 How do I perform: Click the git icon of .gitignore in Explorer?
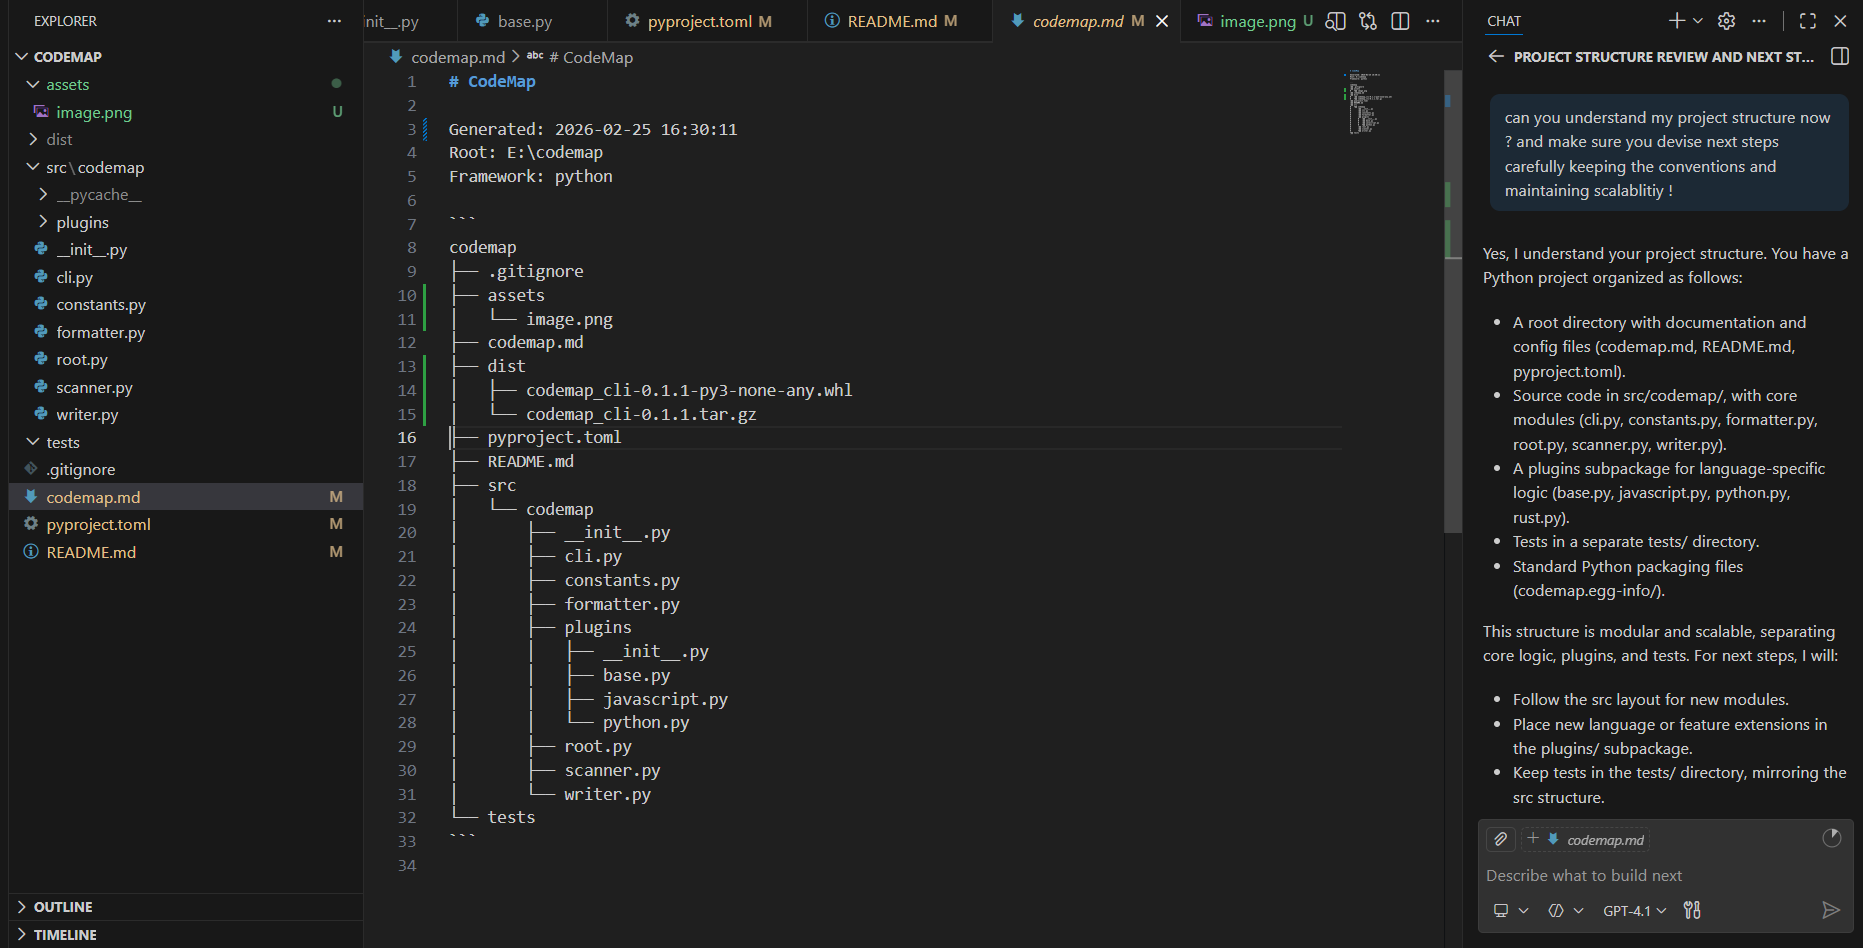[31, 469]
